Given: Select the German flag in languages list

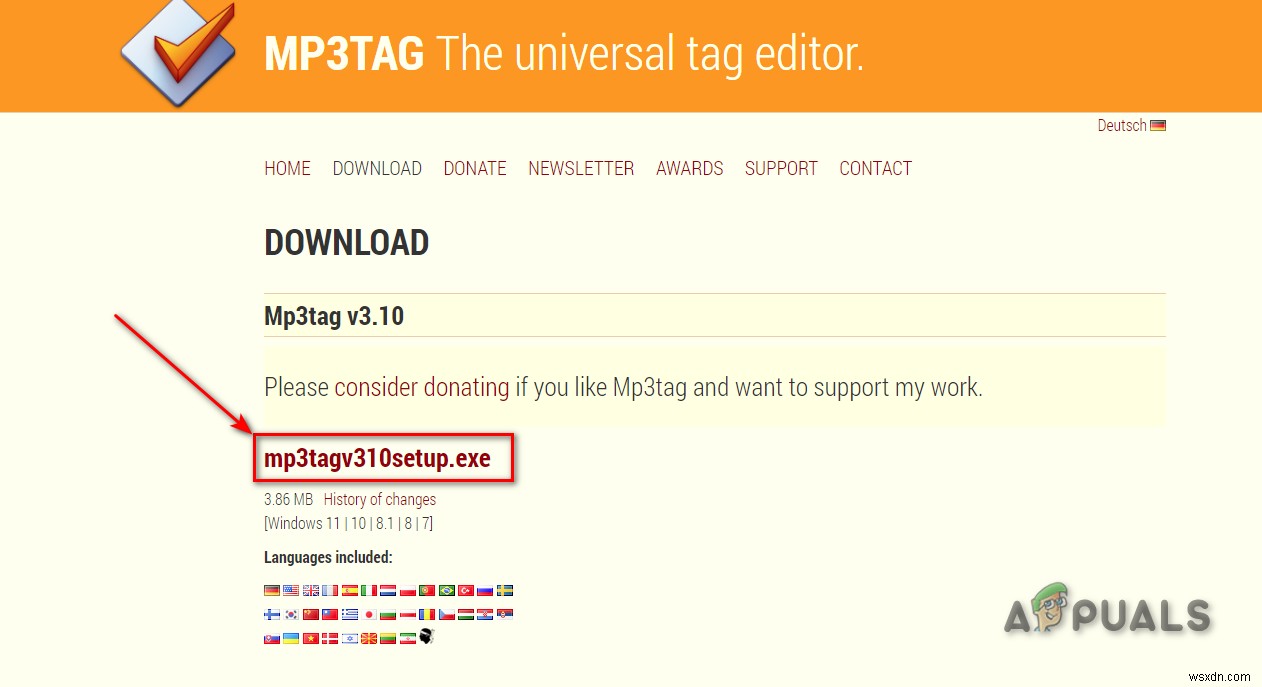Looking at the screenshot, I should point(272,590).
